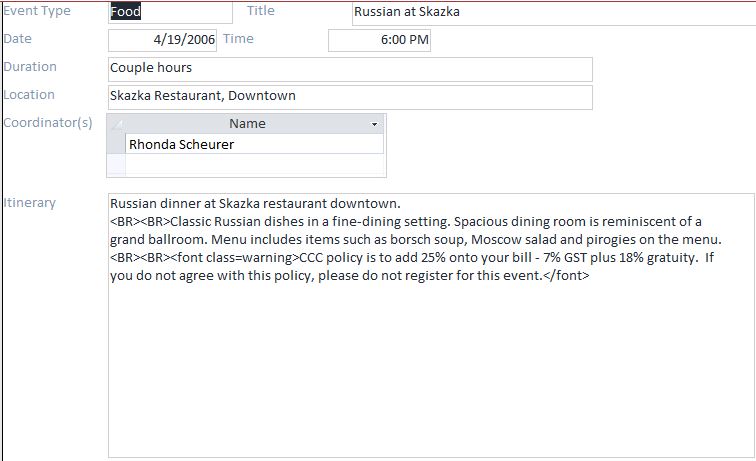Click the Coordinator(s) label
756x461 pixels.
[48, 123]
